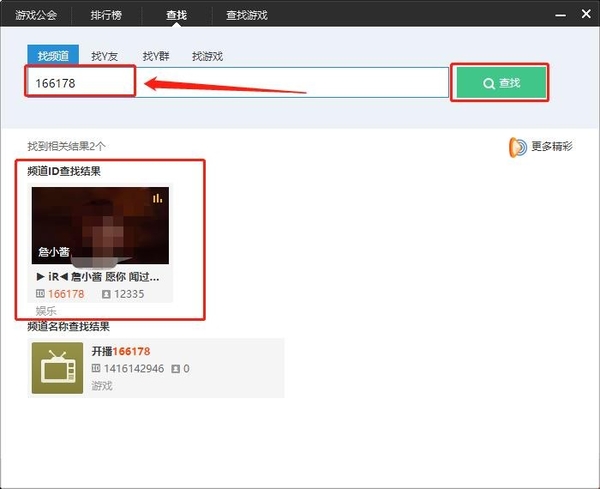
Task: Click the ID icon beside 1416142946
Action: (x=96, y=368)
